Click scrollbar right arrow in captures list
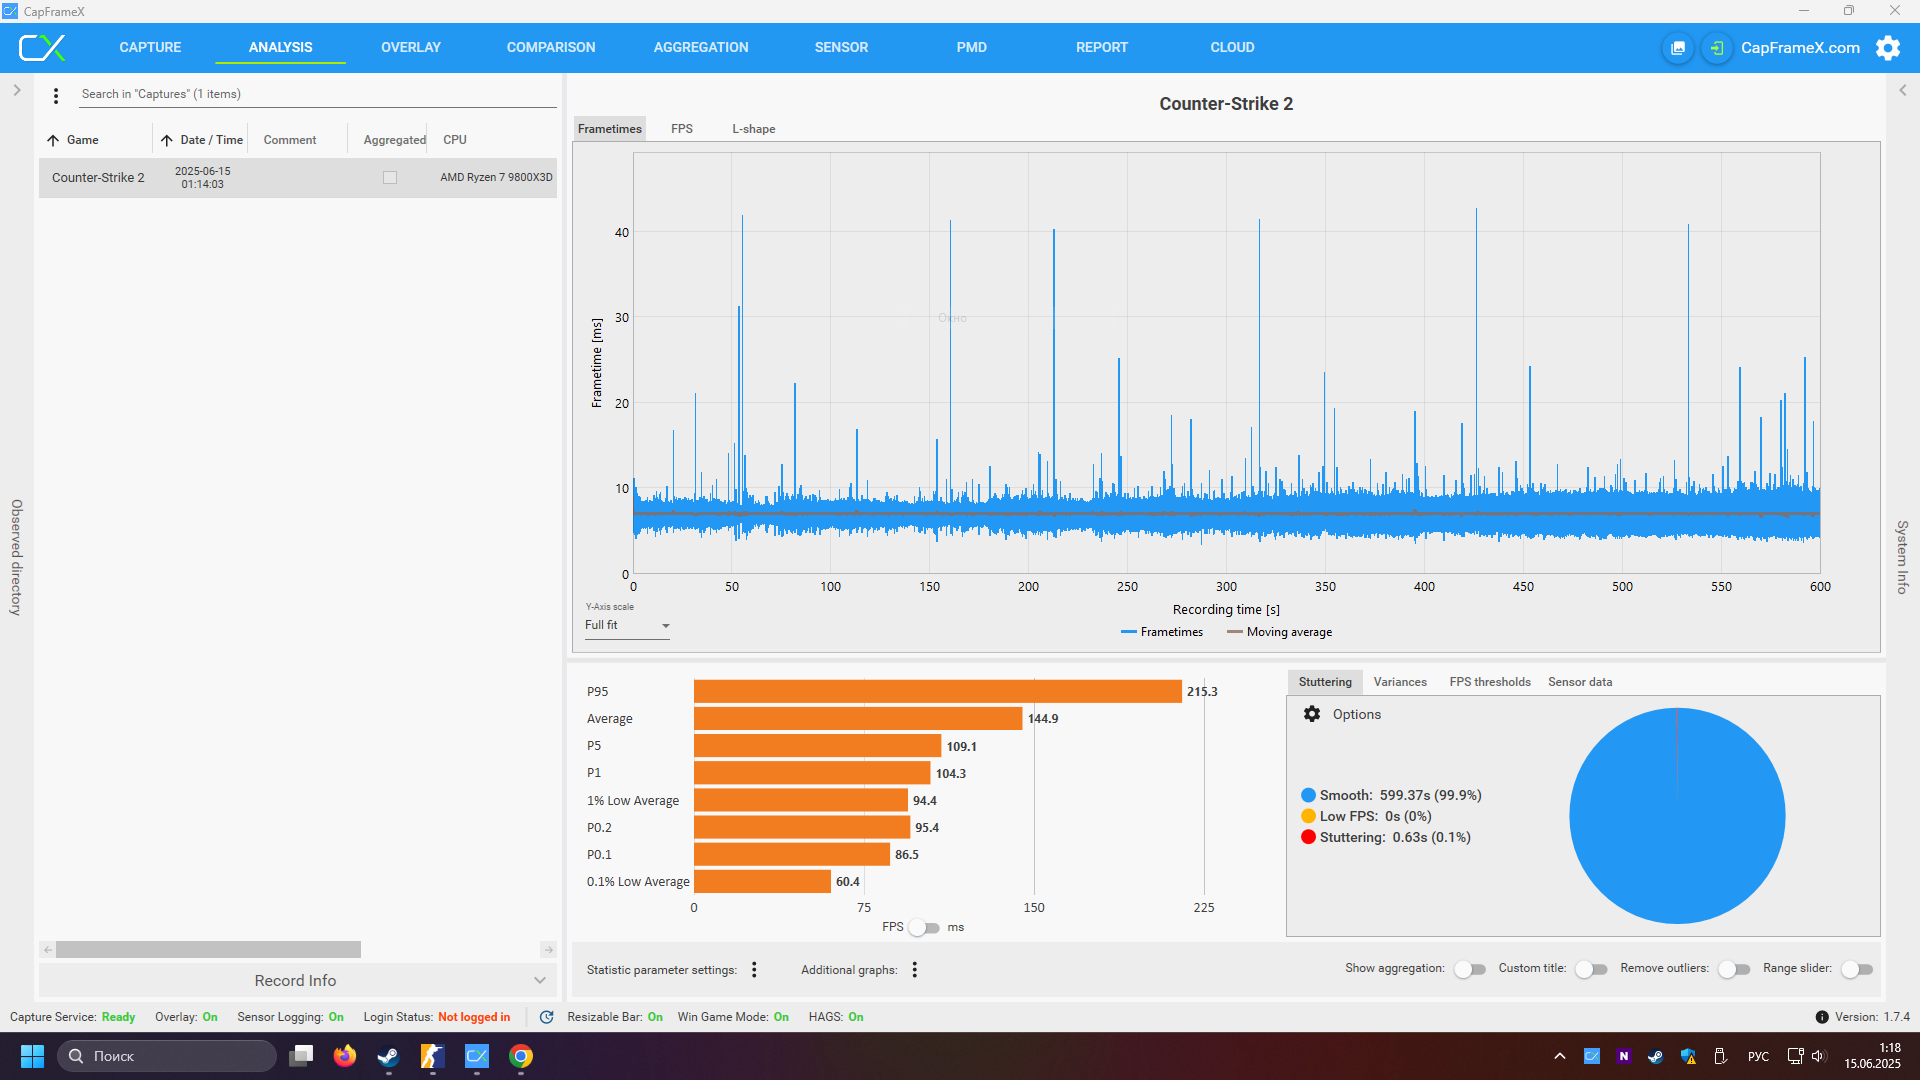The width and height of the screenshot is (1920, 1080). [x=548, y=950]
